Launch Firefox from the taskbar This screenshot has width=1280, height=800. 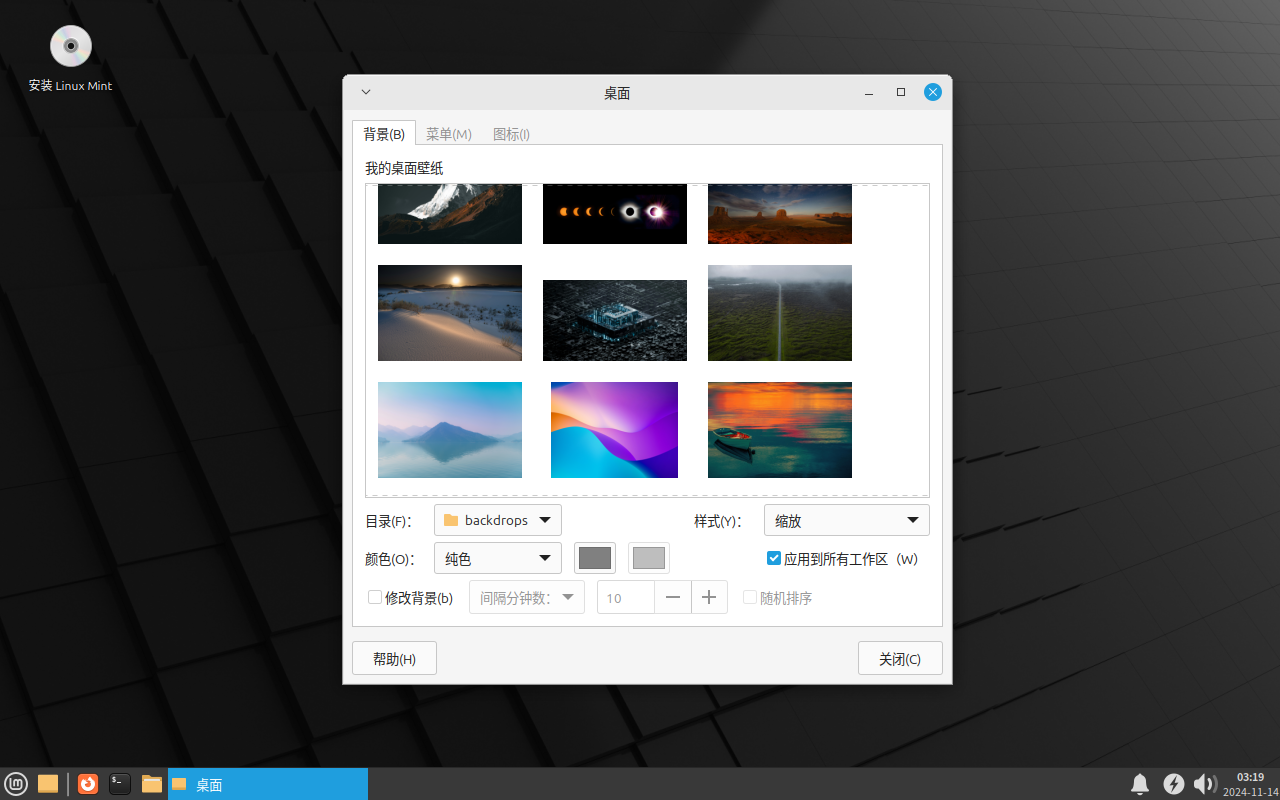pos(88,784)
